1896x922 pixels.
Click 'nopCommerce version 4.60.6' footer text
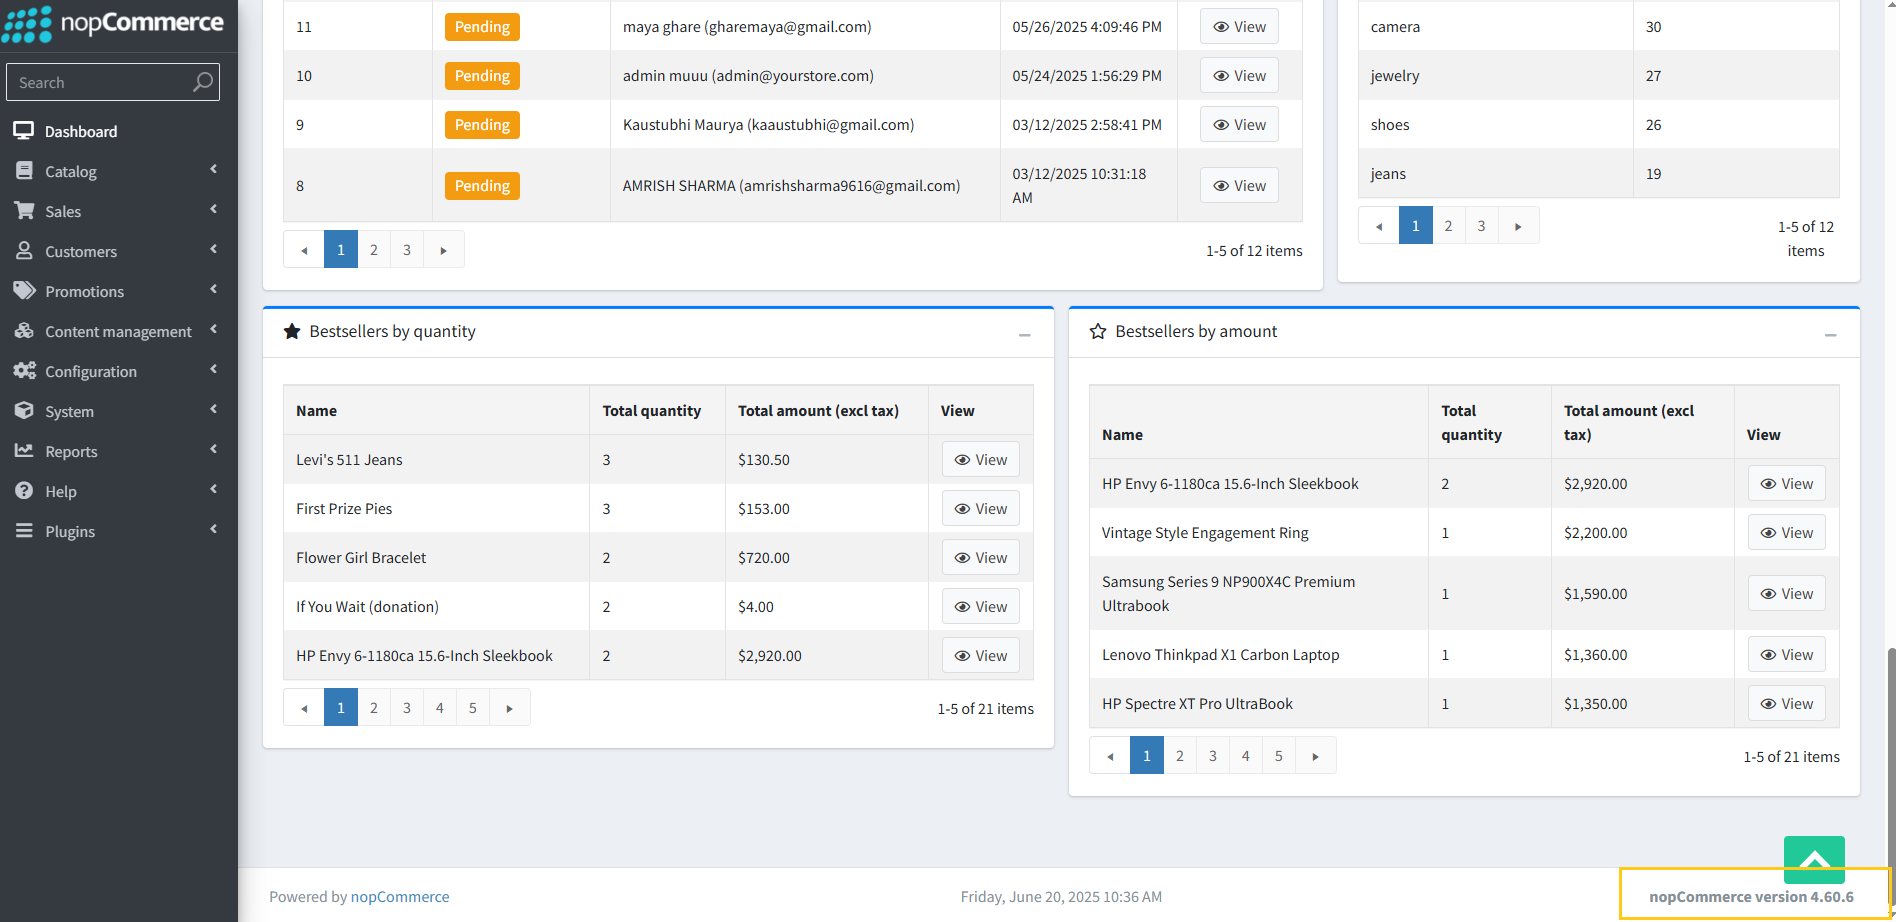[x=1752, y=897]
